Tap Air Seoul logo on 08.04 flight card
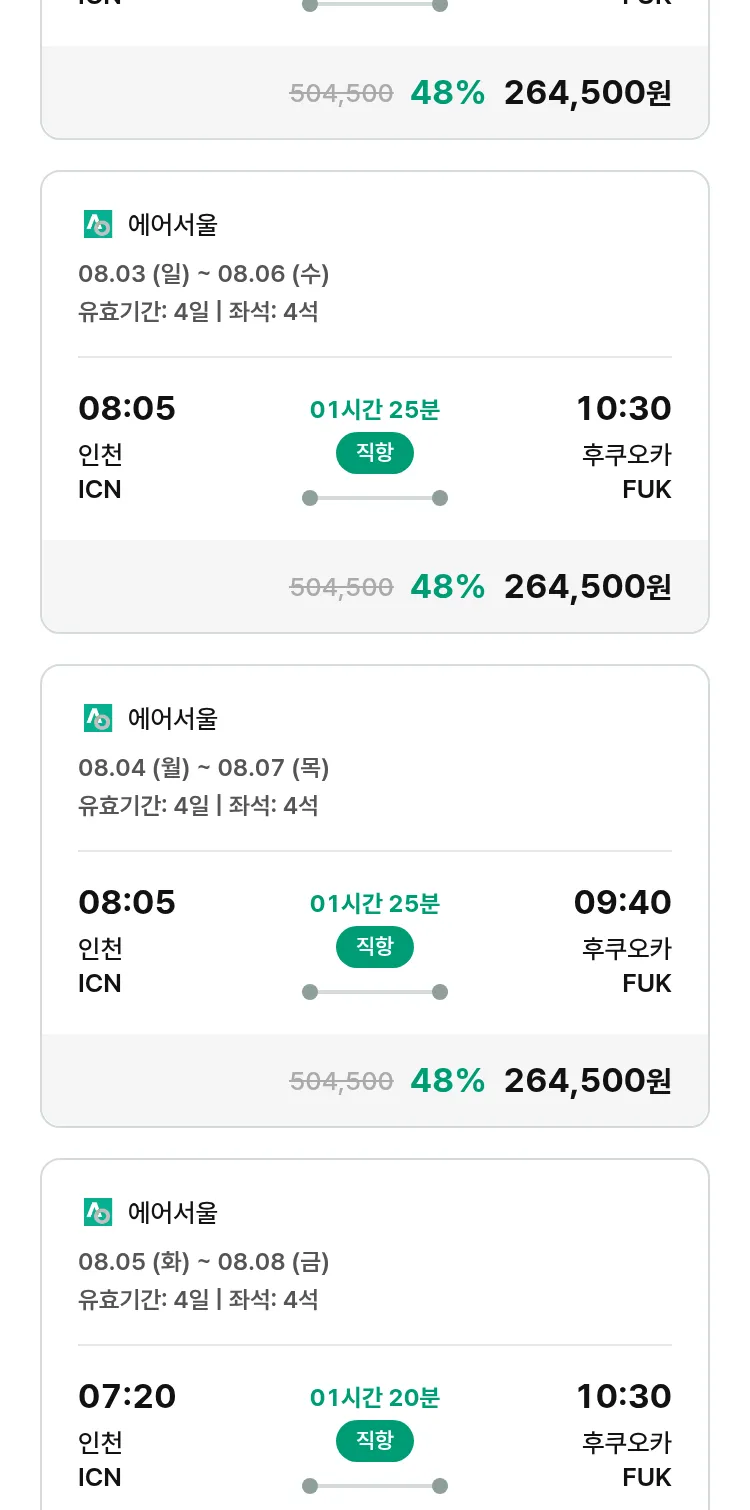750x1510 pixels. tap(98, 718)
